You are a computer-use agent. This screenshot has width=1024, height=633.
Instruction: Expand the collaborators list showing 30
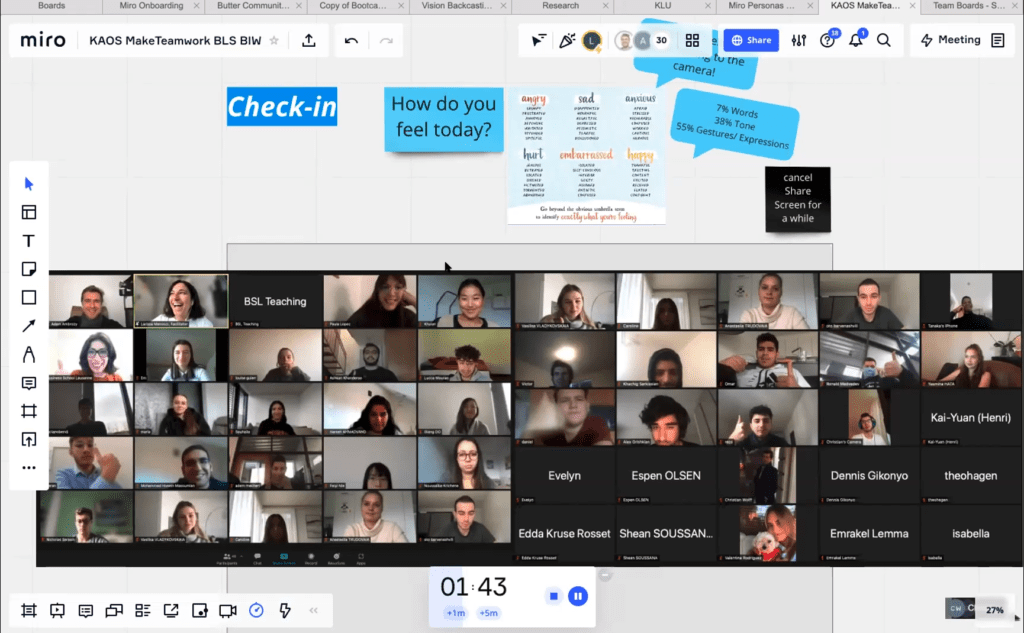pos(661,41)
